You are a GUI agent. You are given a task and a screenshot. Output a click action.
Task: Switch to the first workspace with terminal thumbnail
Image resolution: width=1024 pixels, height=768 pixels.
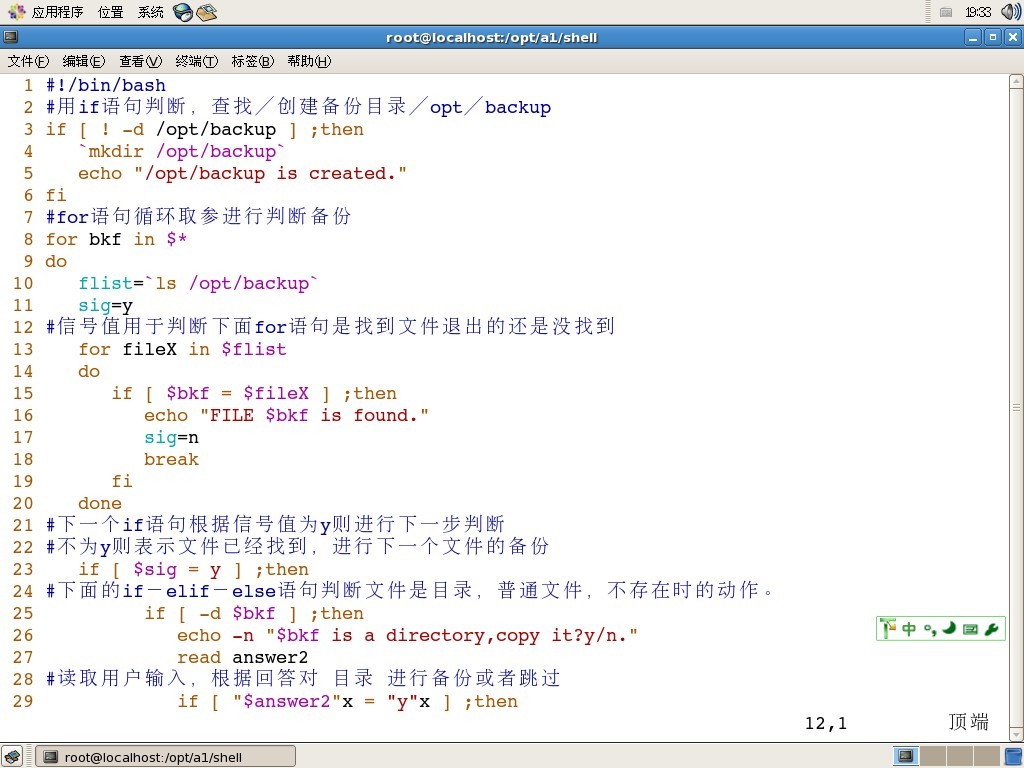tap(905, 756)
